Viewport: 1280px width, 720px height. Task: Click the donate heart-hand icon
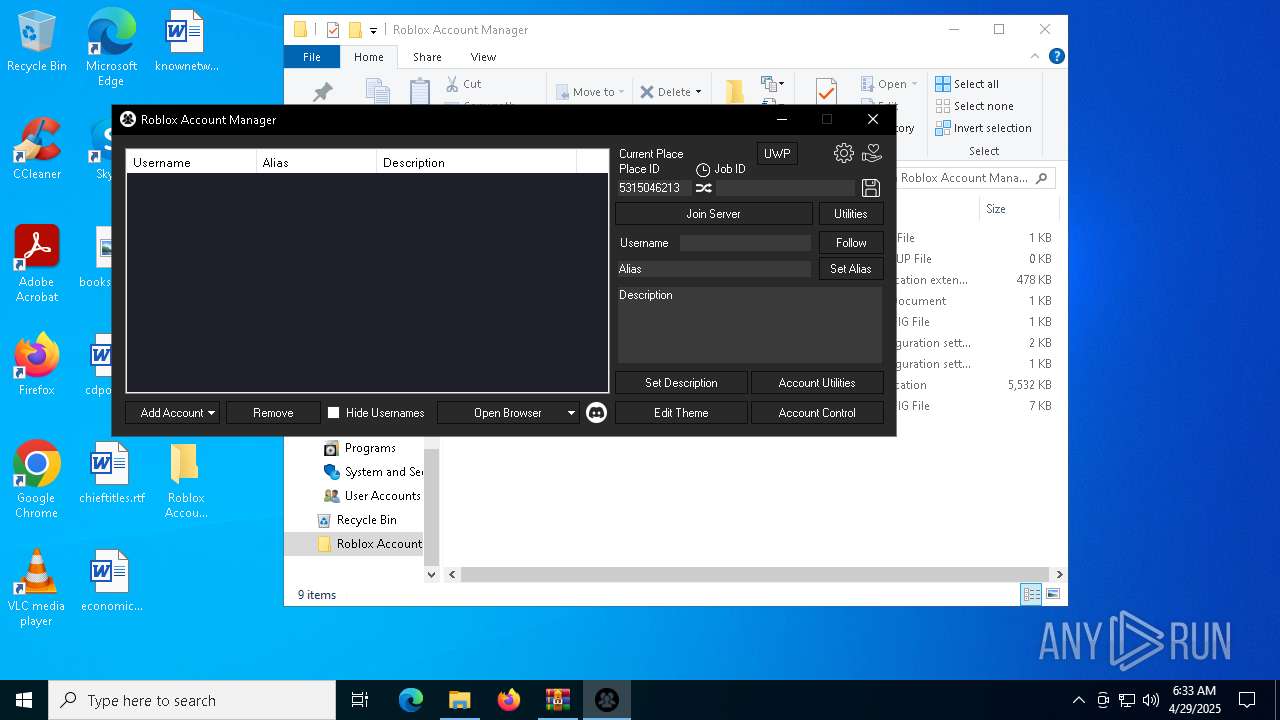[872, 153]
